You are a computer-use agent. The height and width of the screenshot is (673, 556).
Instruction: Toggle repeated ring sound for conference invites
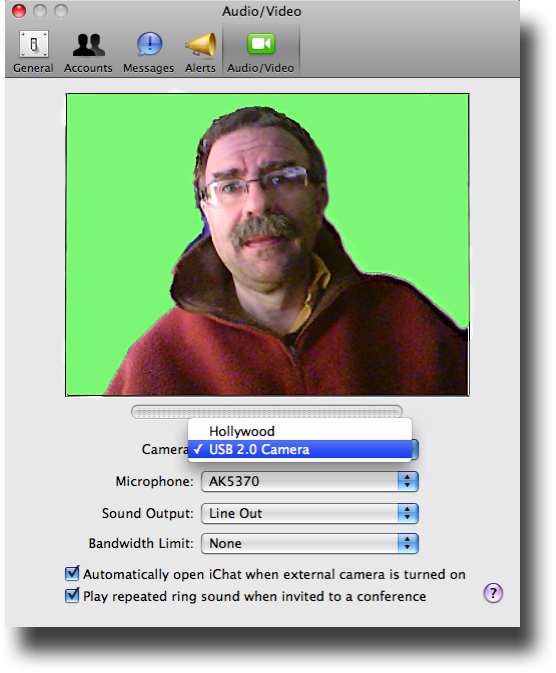[72, 596]
